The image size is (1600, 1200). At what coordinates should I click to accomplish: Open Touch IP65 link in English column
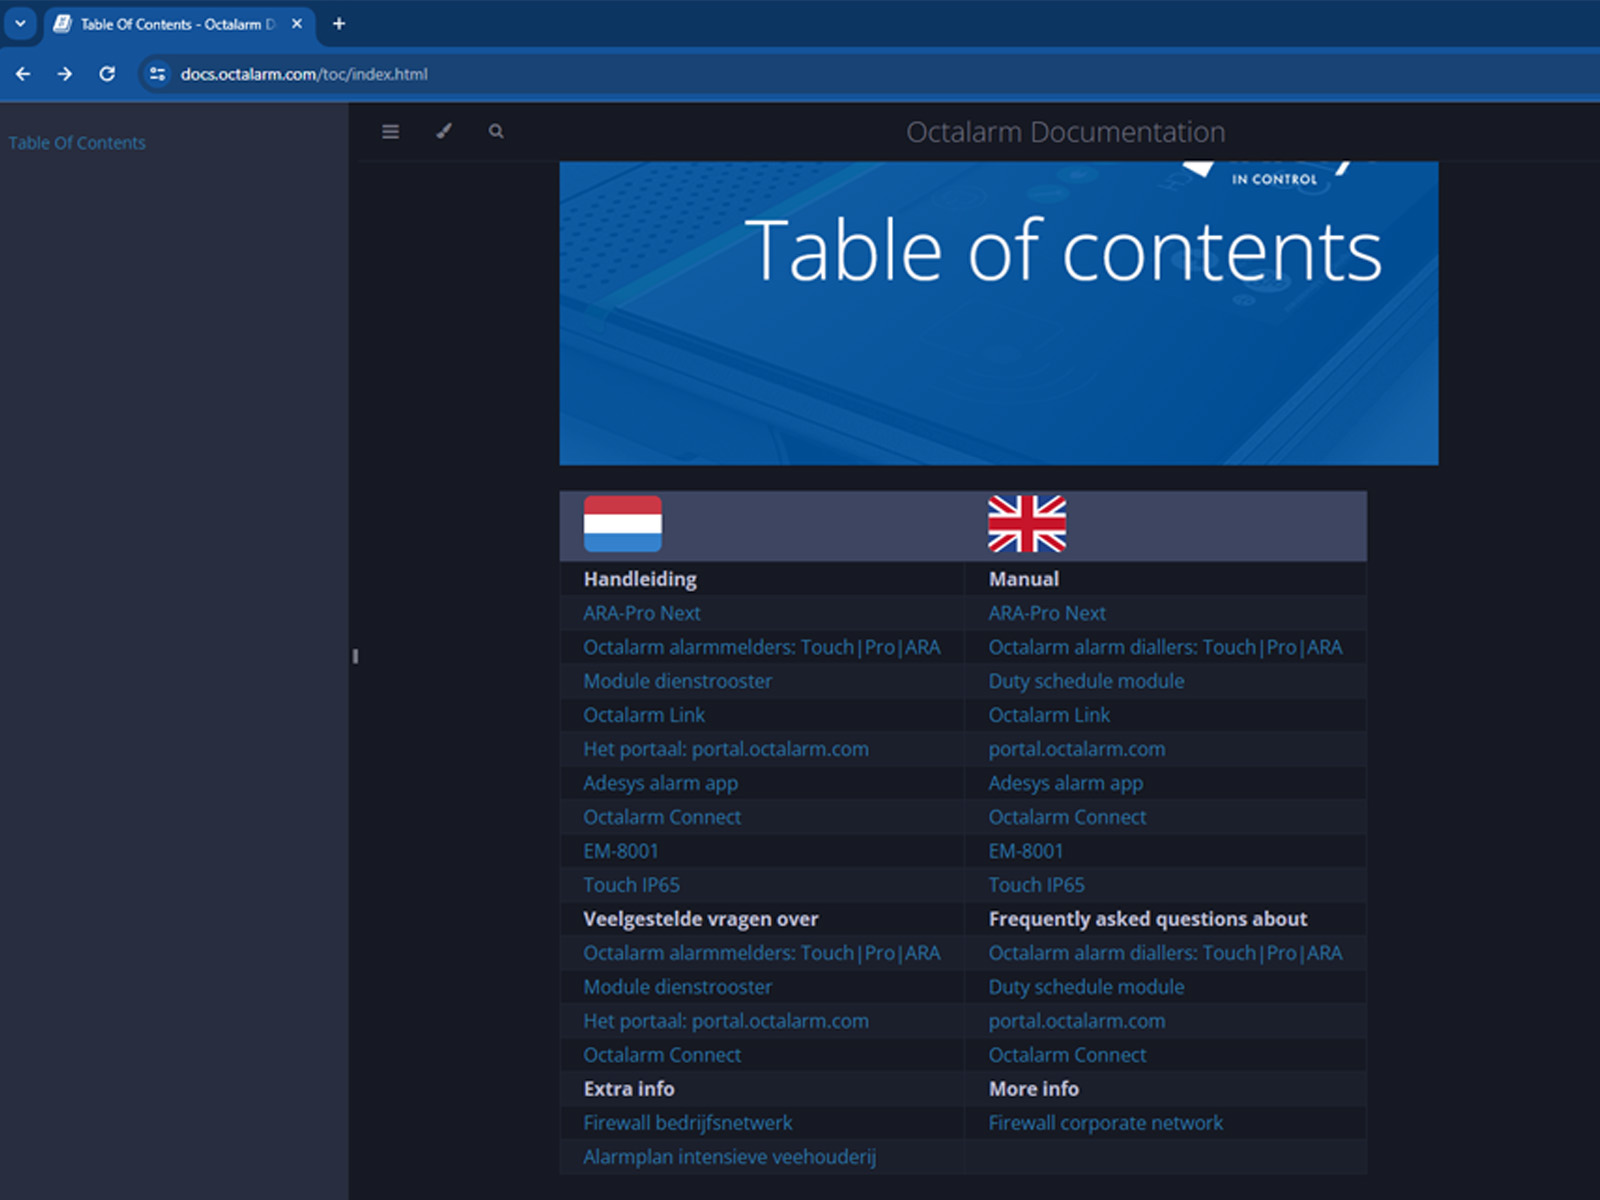(x=1037, y=885)
